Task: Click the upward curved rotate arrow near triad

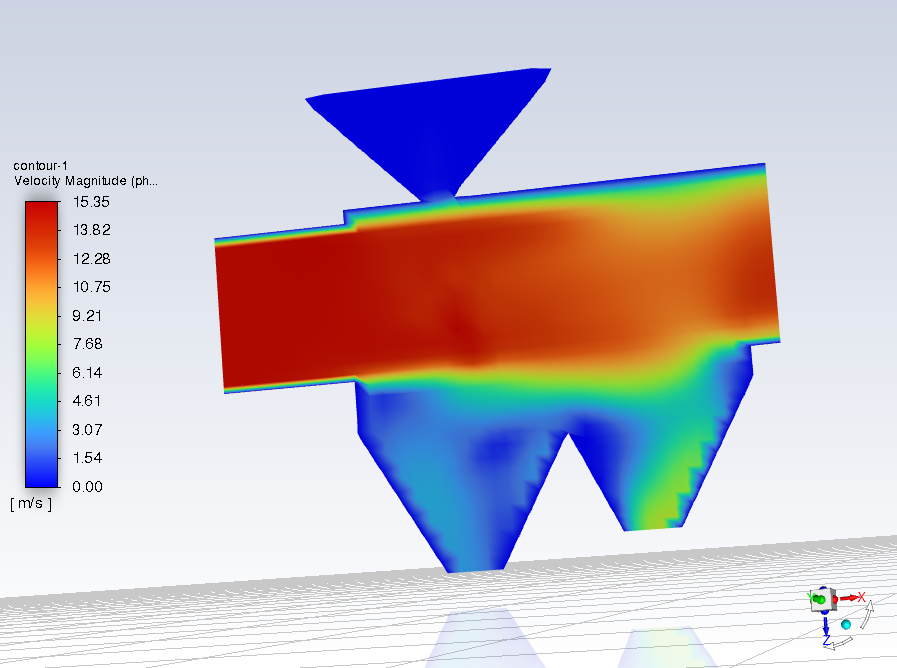Action: [x=868, y=614]
